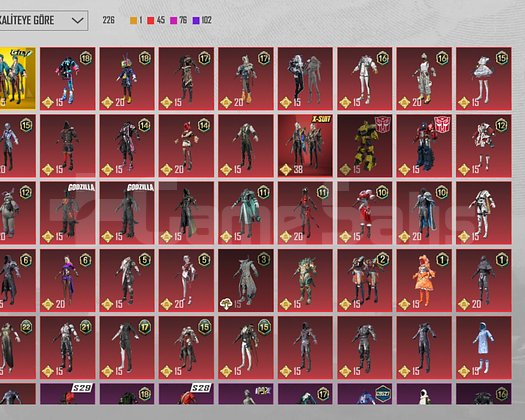Click the X-SUIT label on the 38-cost card
This screenshot has height=420, width=525.
pyautogui.click(x=321, y=119)
